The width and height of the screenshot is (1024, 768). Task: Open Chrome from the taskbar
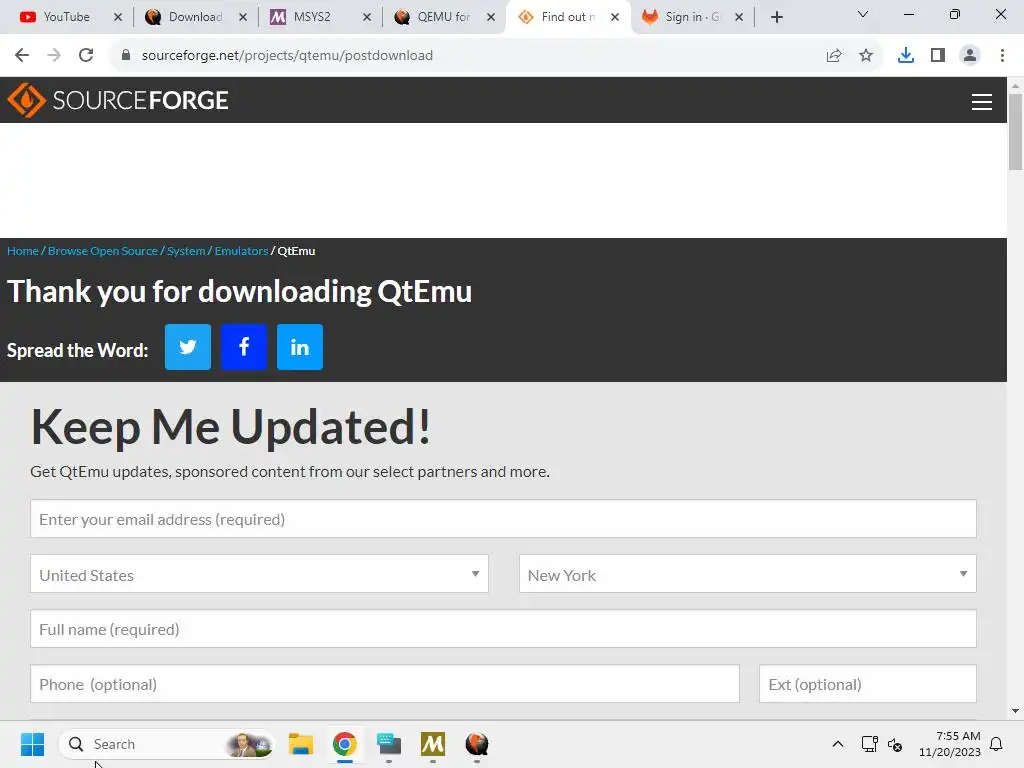(x=345, y=744)
